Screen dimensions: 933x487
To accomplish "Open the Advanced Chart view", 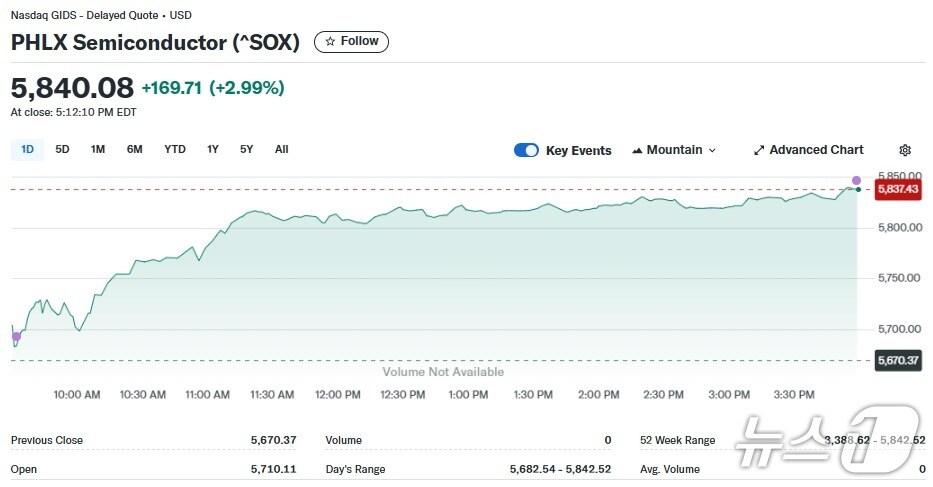I will [815, 150].
